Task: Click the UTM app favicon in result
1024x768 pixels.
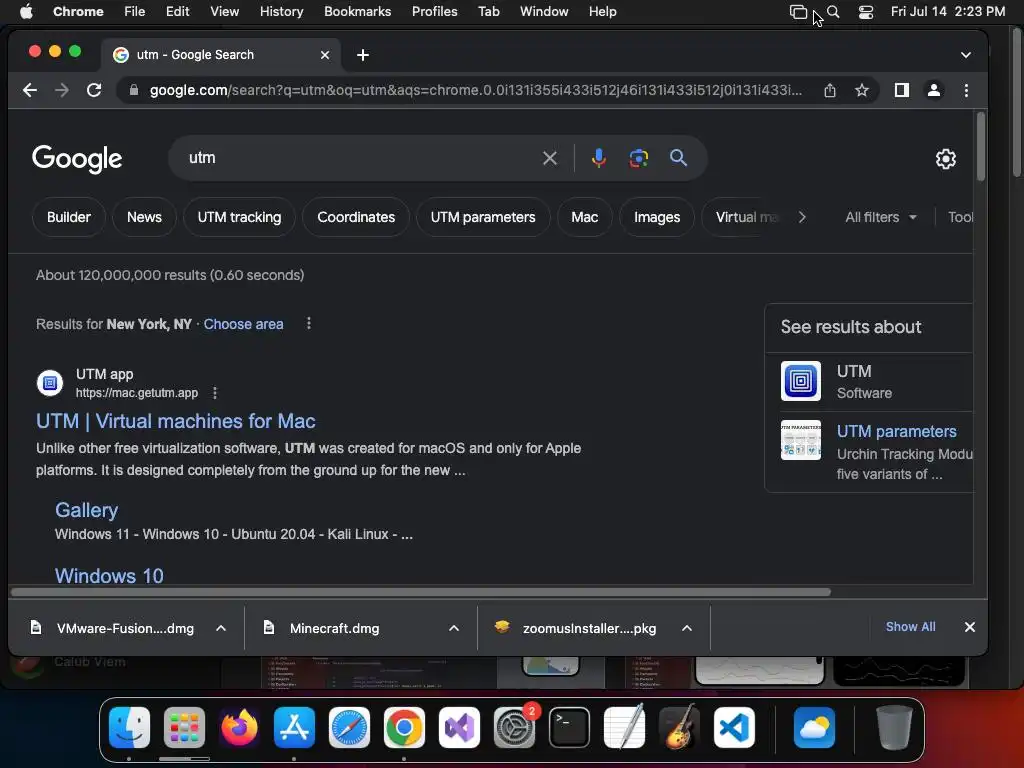Action: (50, 383)
